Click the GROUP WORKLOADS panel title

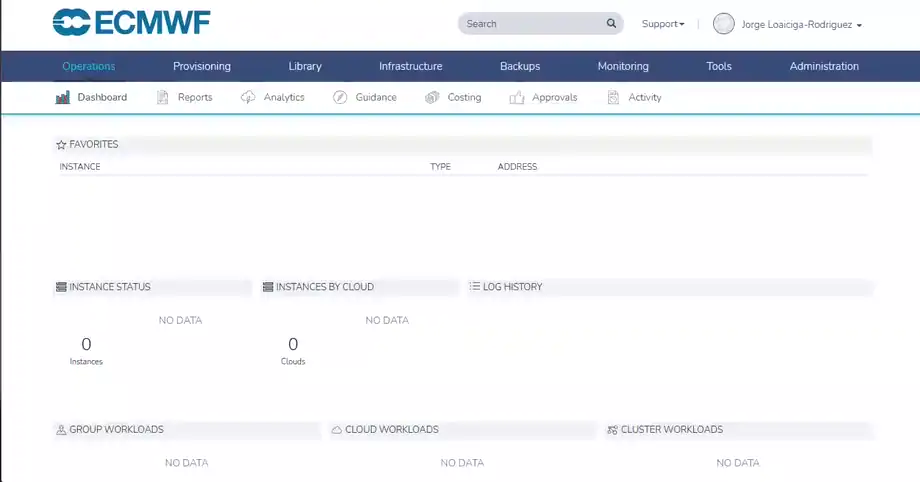[116, 430]
